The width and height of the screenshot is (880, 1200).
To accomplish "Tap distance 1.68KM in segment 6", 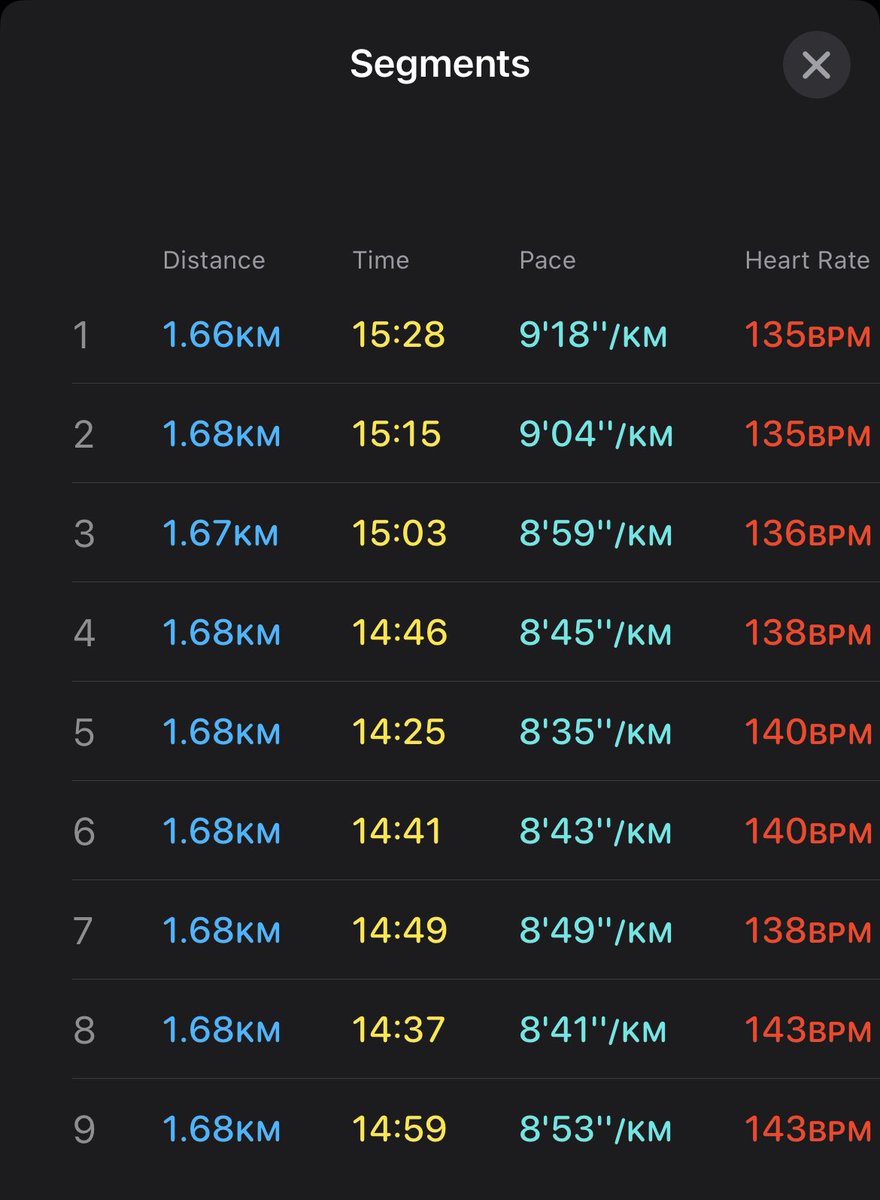I will [x=222, y=831].
